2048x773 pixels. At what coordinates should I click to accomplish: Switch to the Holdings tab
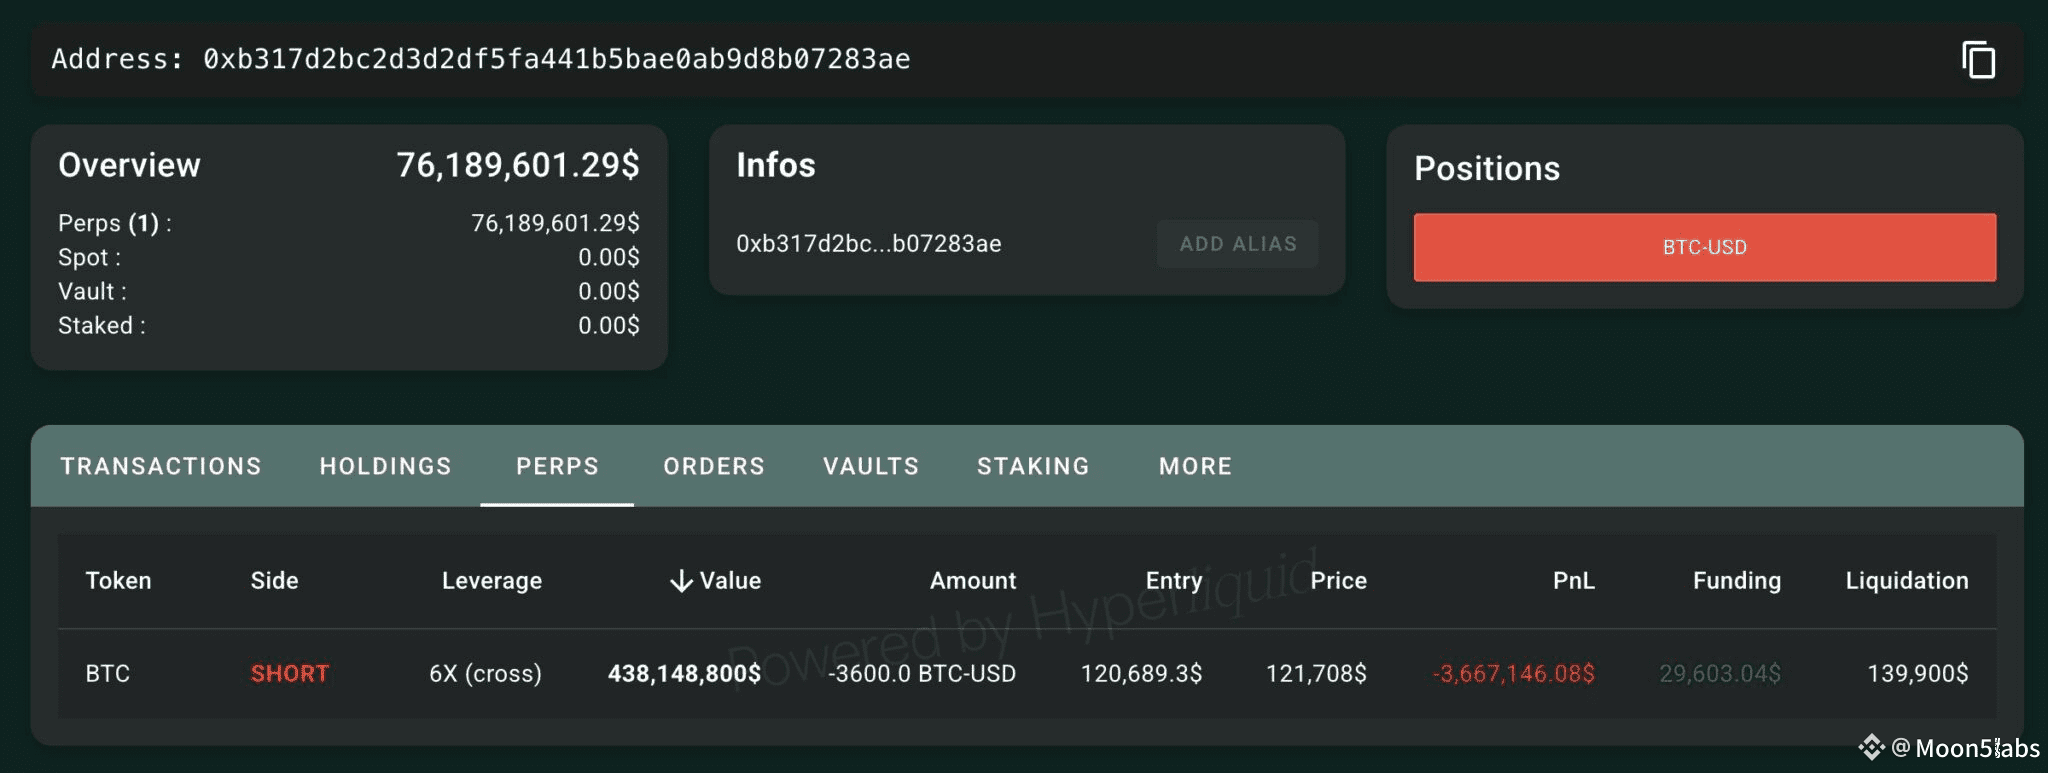pos(385,467)
